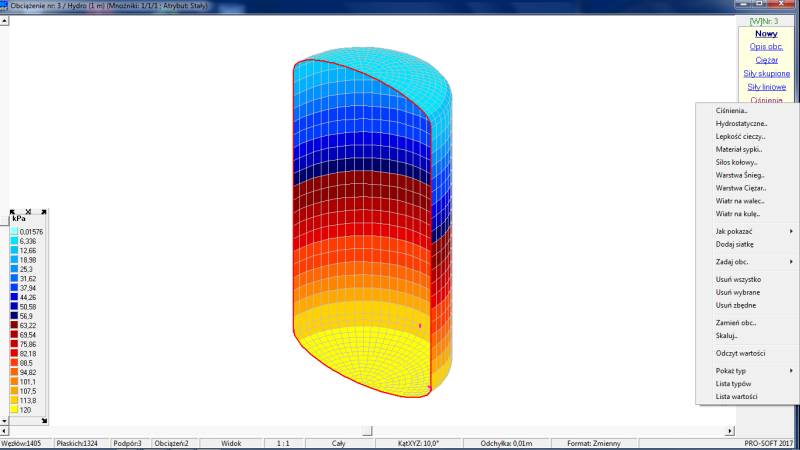Click the 'Ciężar' link
The width and height of the screenshot is (800, 450).
[766, 60]
